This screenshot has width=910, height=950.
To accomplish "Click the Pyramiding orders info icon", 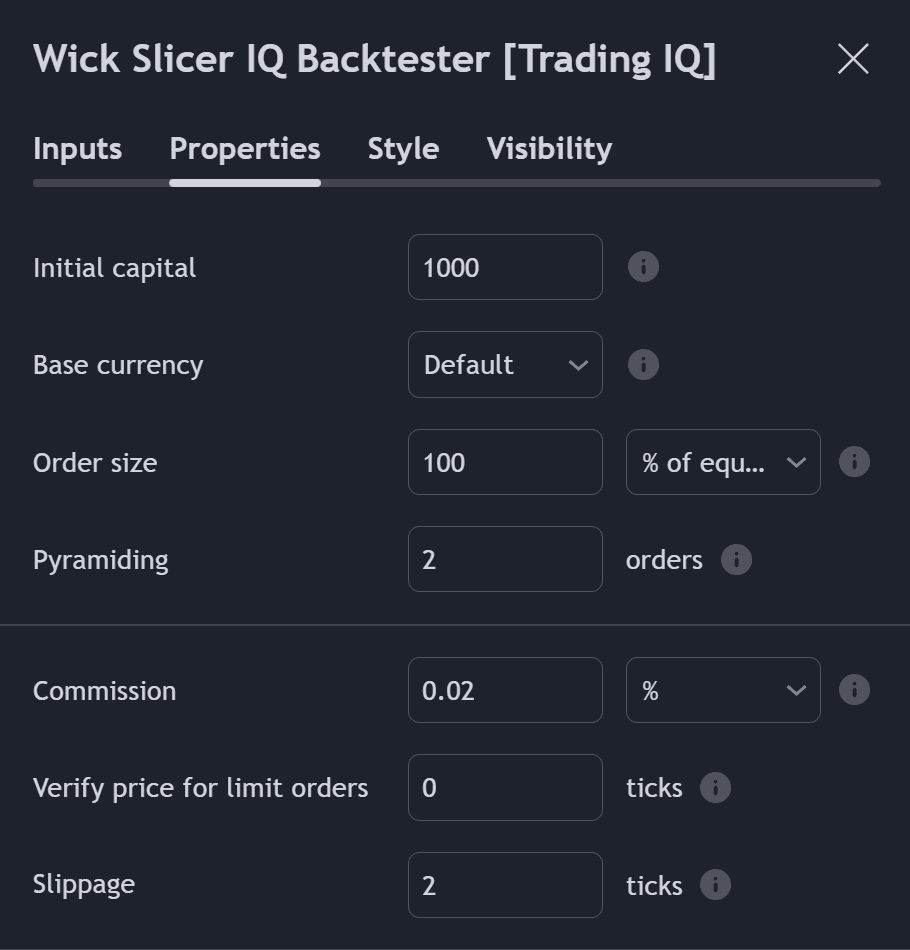I will 736,559.
